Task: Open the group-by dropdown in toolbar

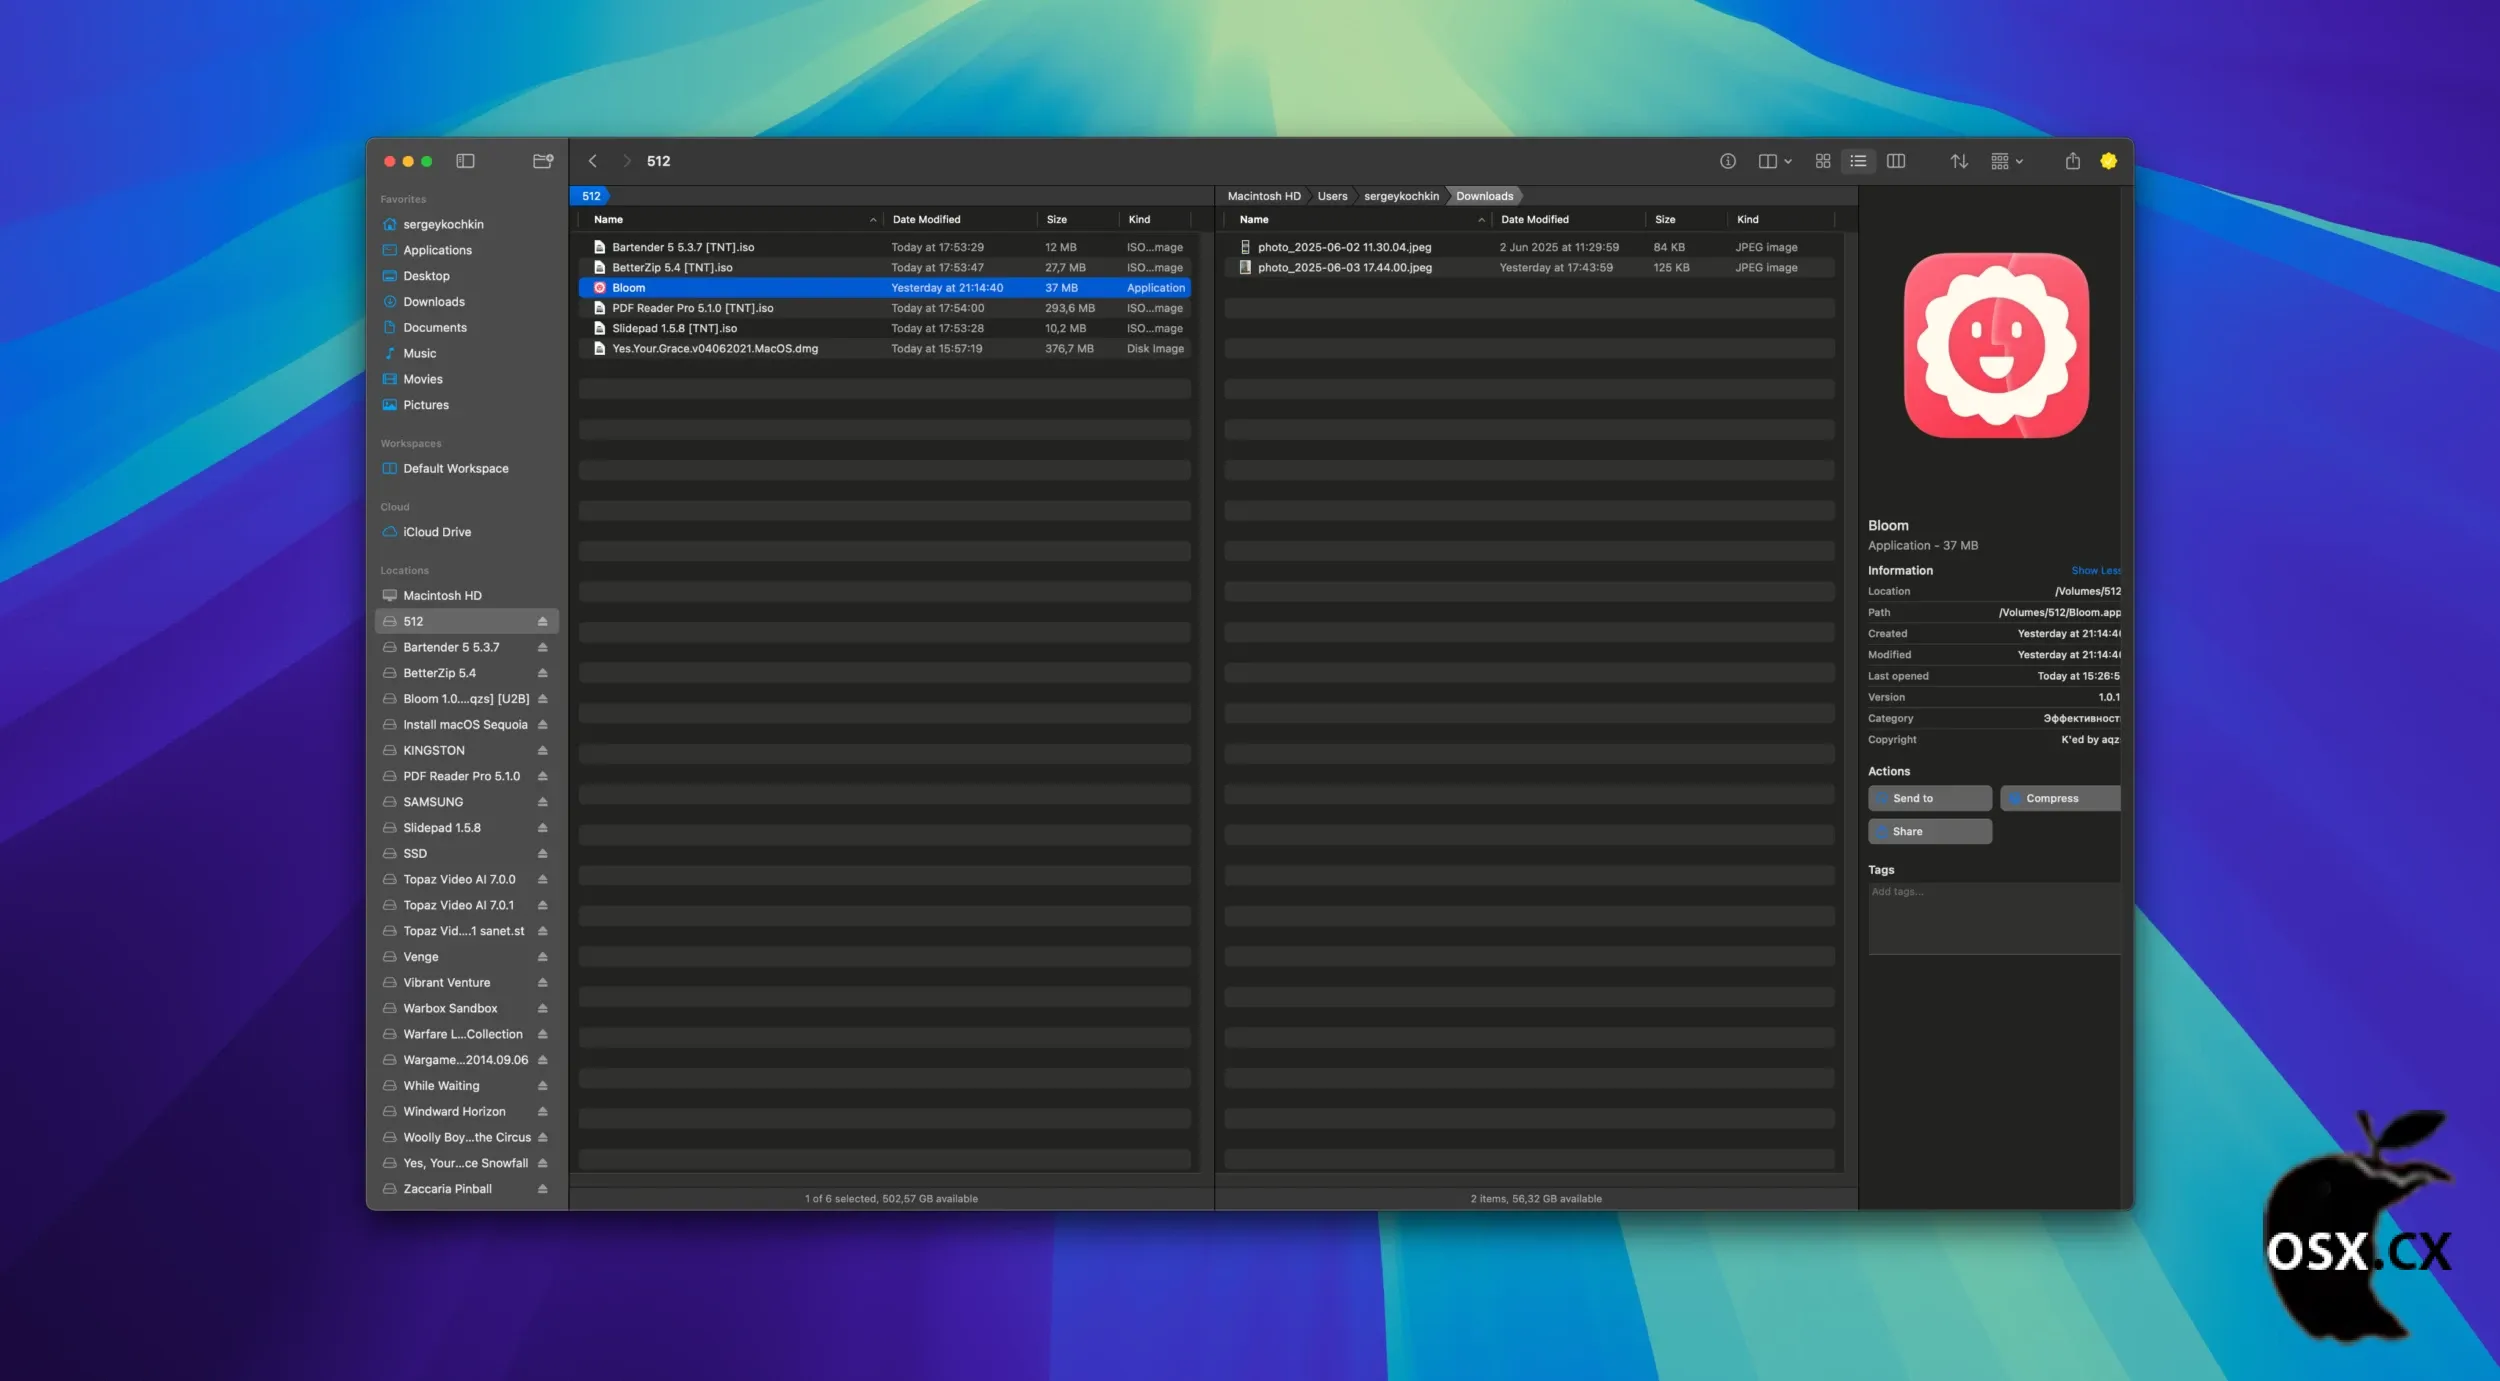Action: click(x=2007, y=161)
